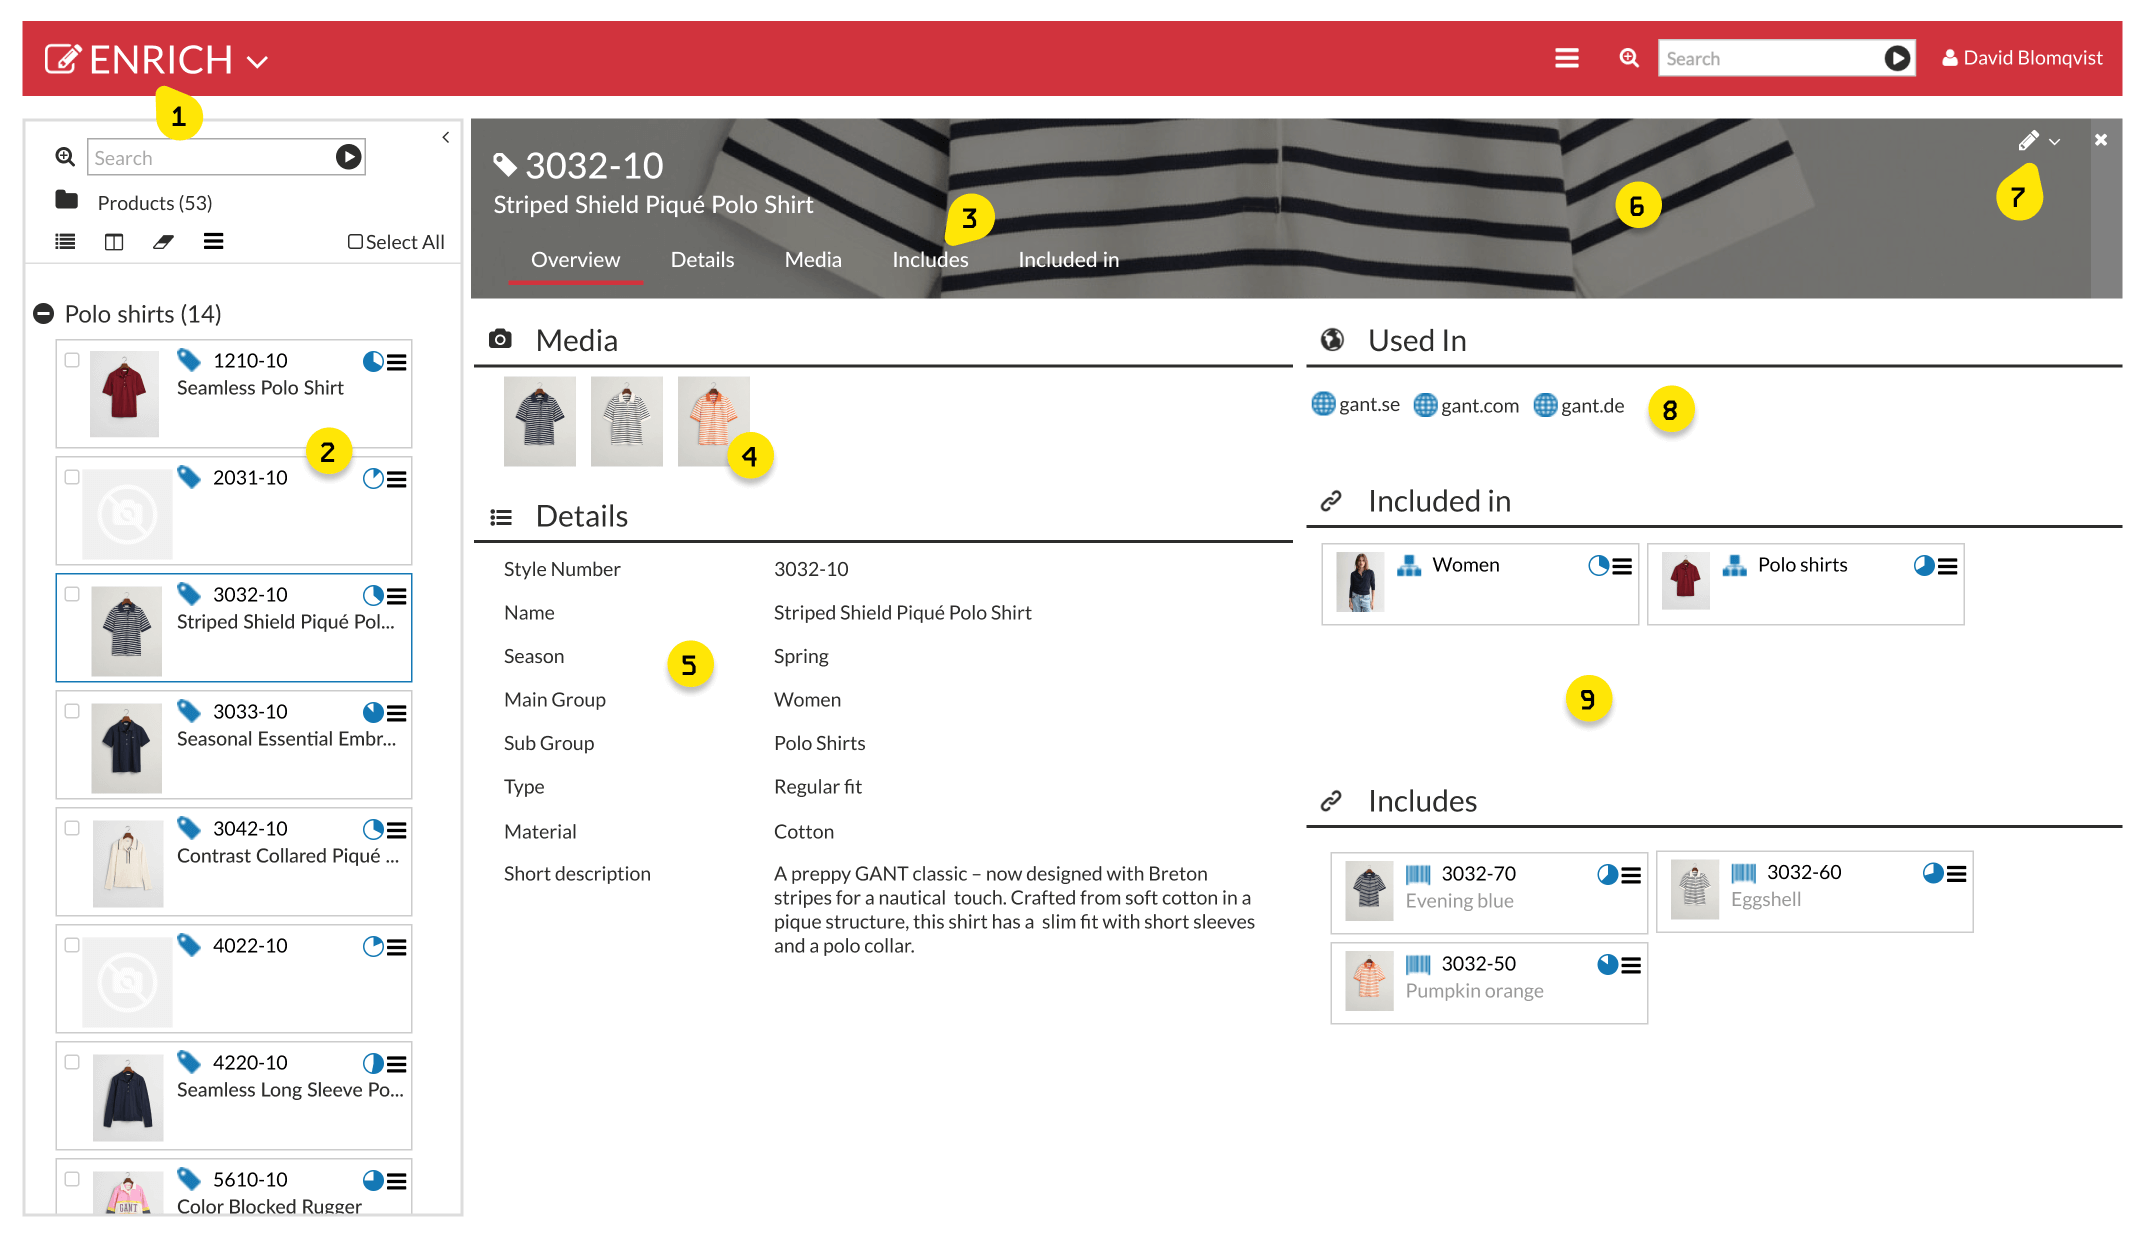Check the box for product 1210-10
The width and height of the screenshot is (2142, 1245).
72,360
